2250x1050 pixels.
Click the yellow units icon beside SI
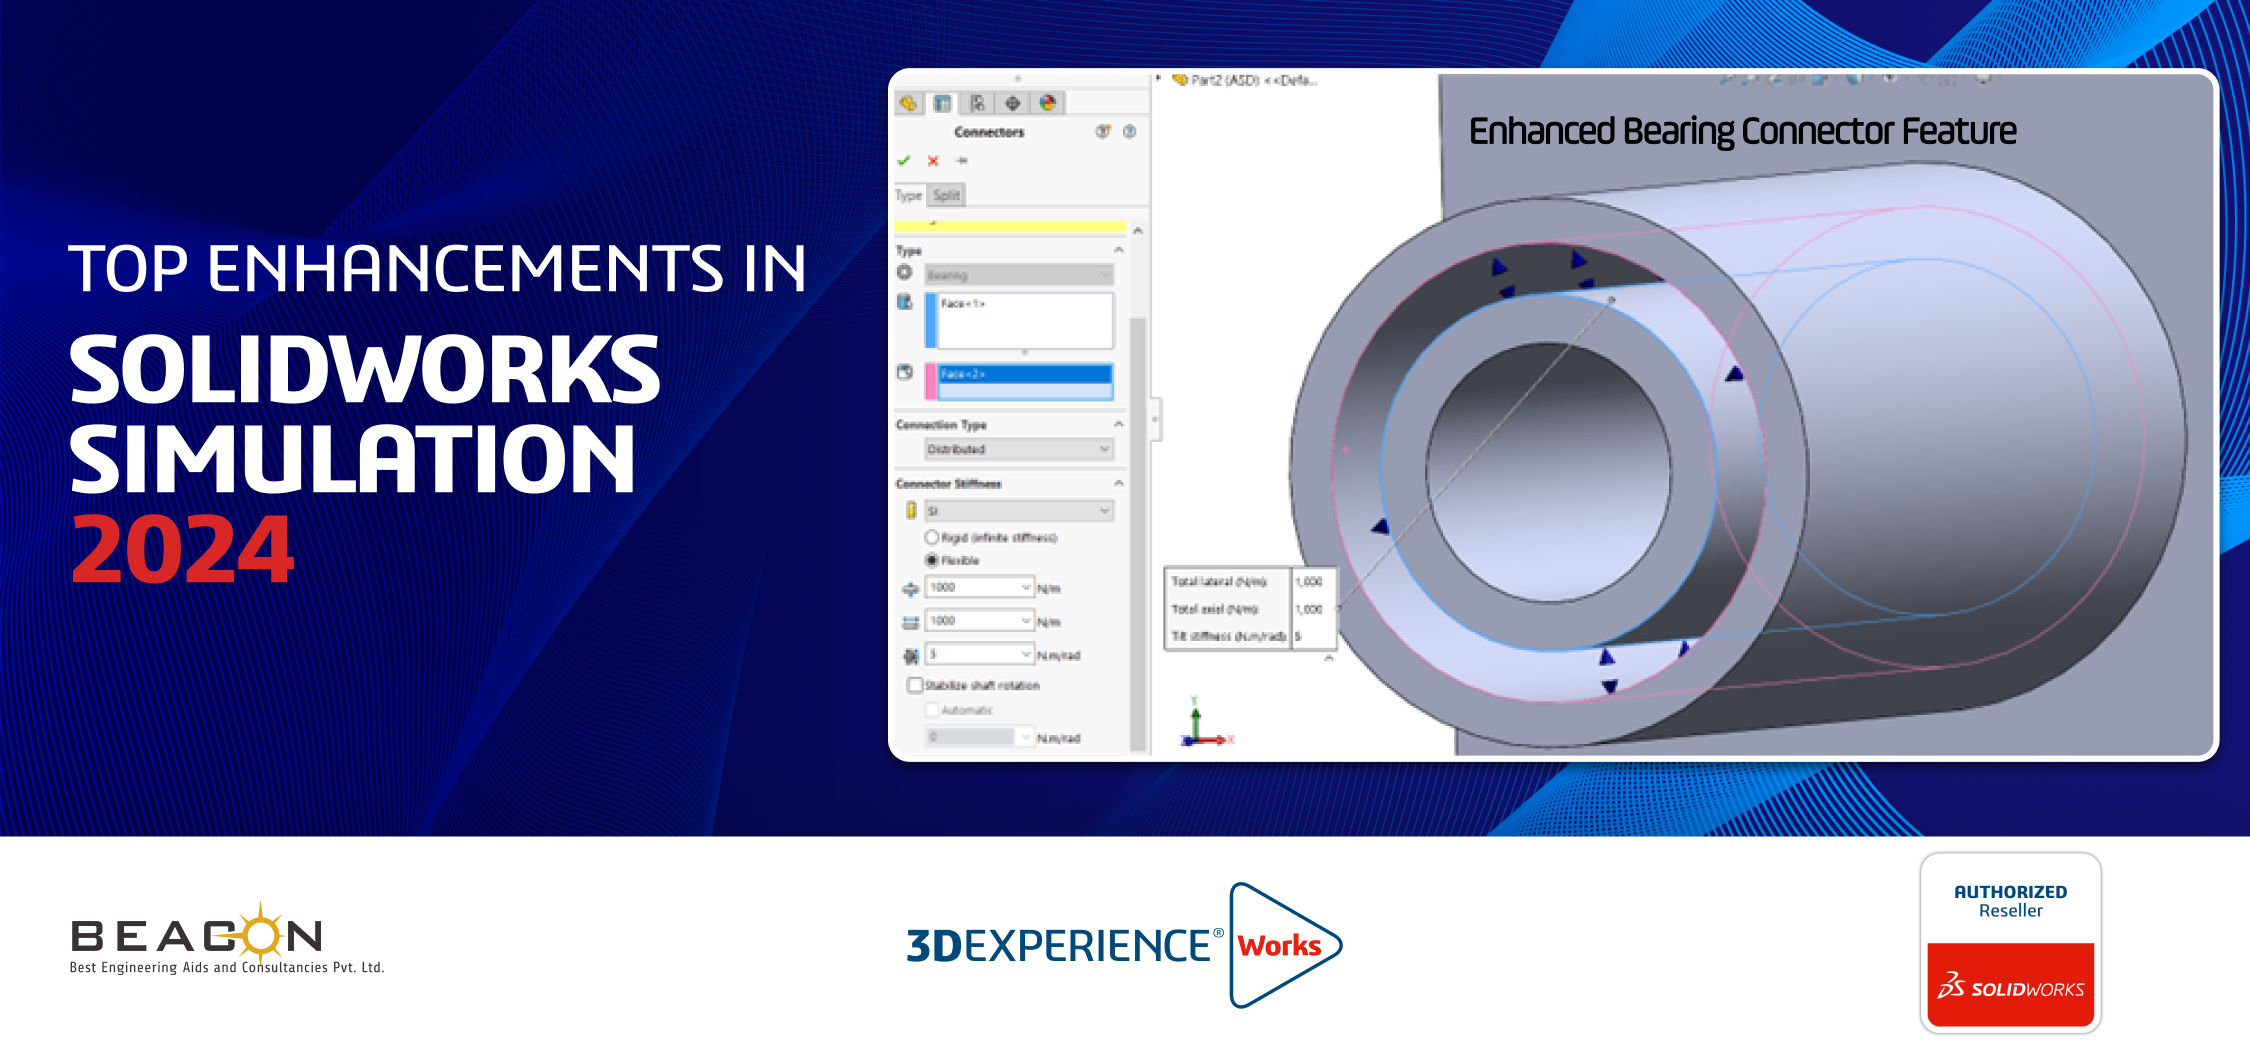click(x=911, y=511)
